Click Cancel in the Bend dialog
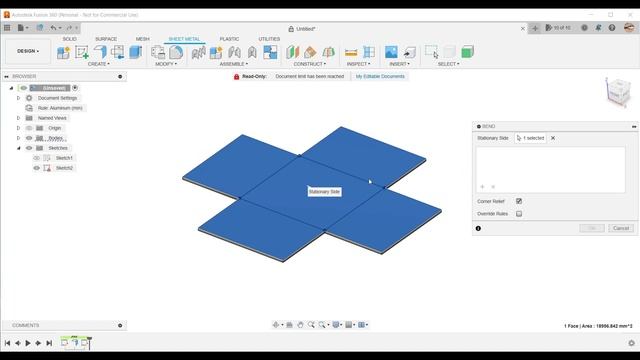Screen dimensions: 640x360 621,228
